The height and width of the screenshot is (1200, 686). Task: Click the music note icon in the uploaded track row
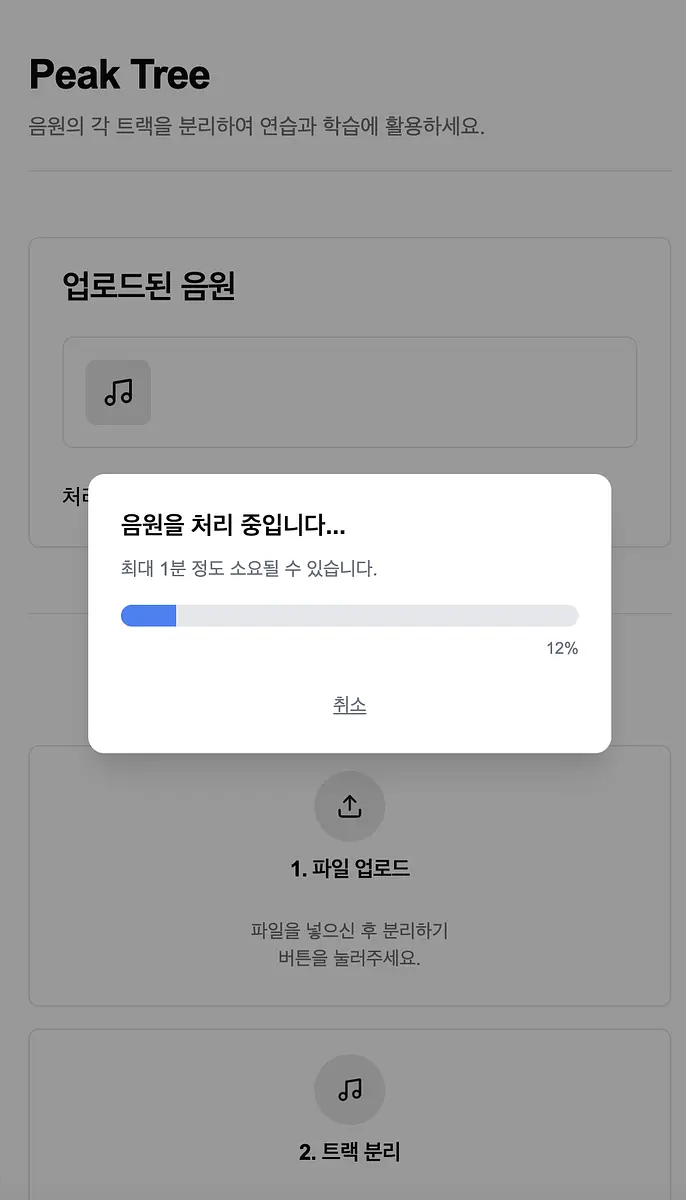(x=118, y=392)
